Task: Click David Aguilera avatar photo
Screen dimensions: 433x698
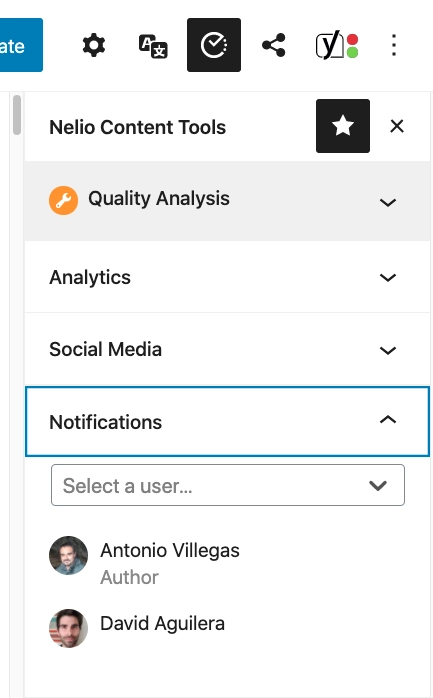Action: (x=68, y=628)
